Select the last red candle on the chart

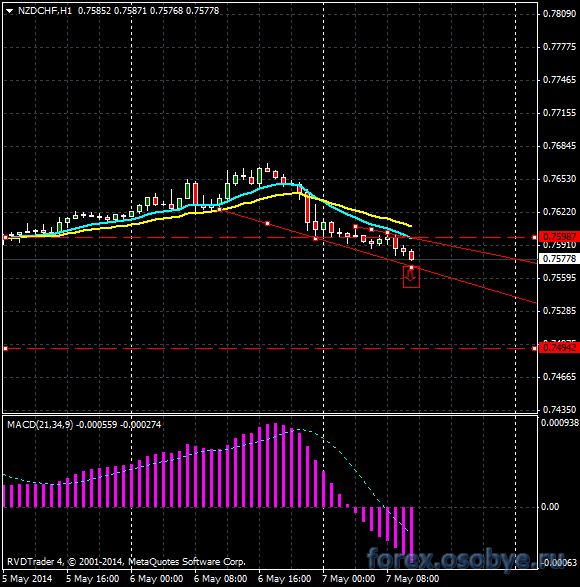[x=412, y=255]
